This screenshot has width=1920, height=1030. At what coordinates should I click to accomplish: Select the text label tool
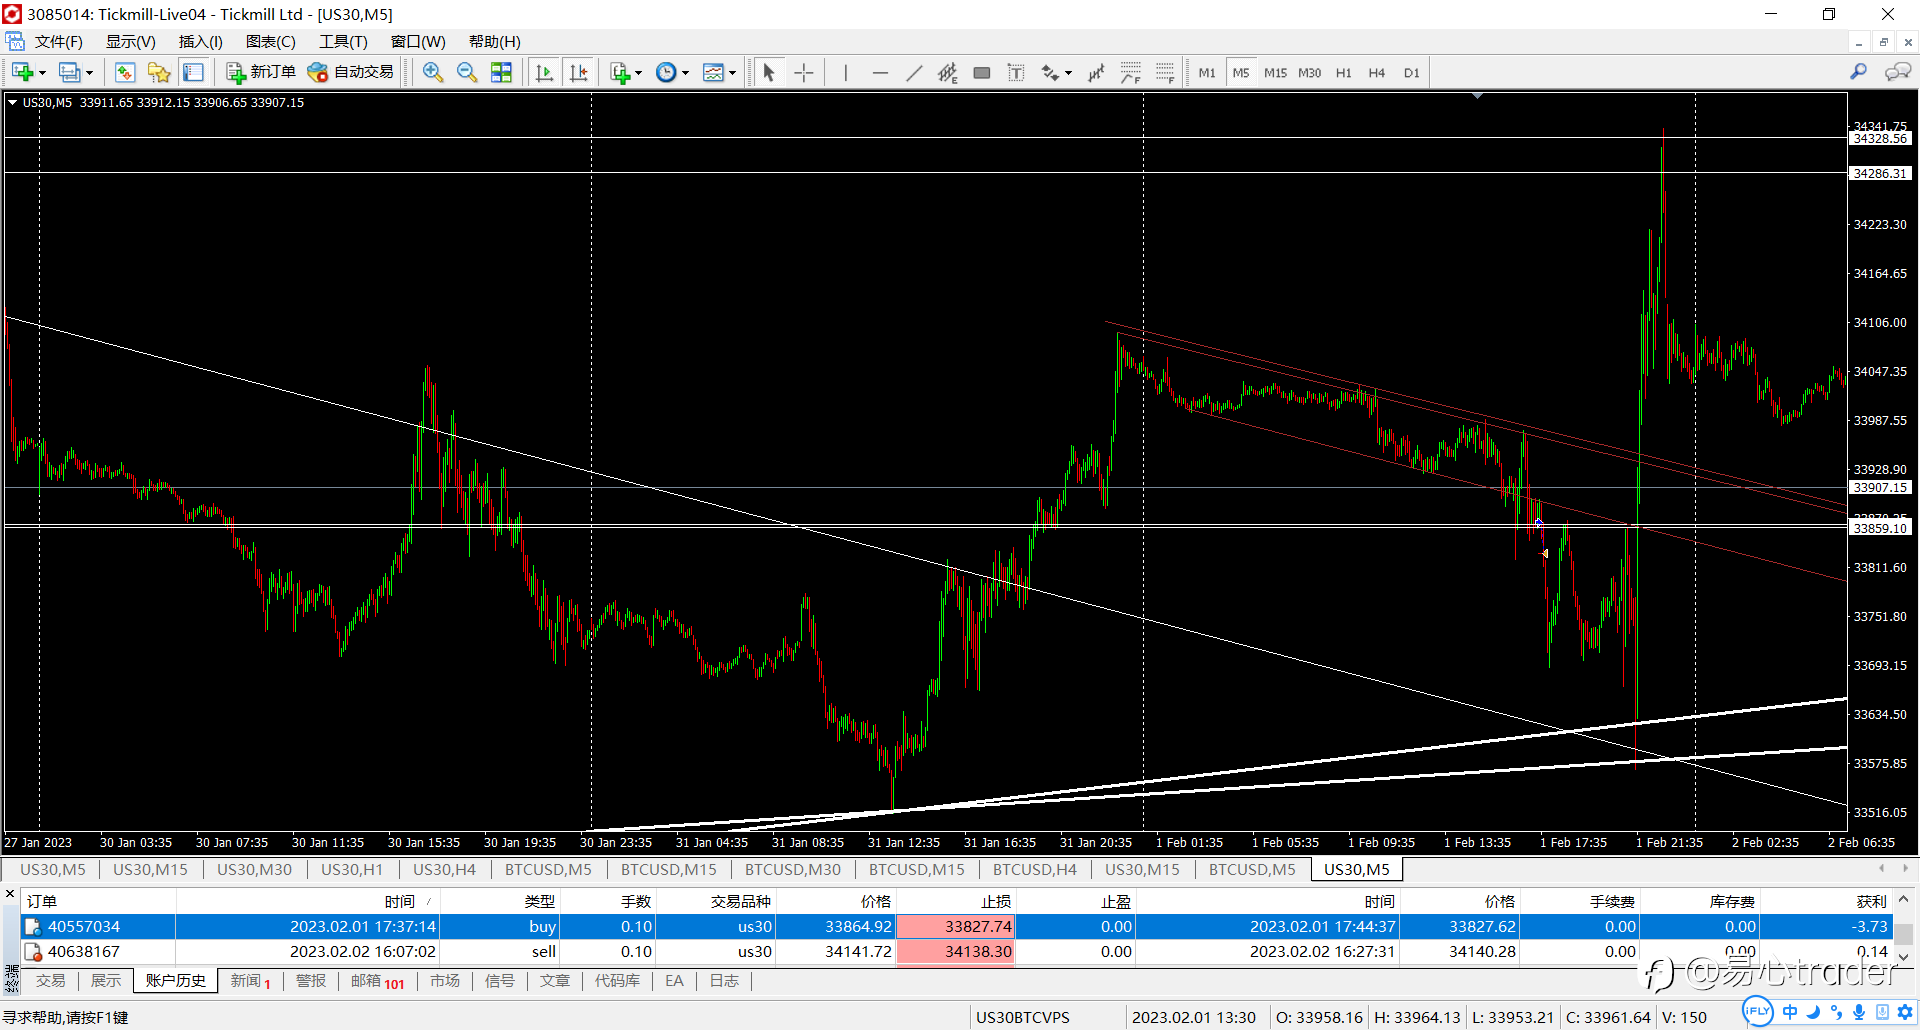(x=1016, y=72)
